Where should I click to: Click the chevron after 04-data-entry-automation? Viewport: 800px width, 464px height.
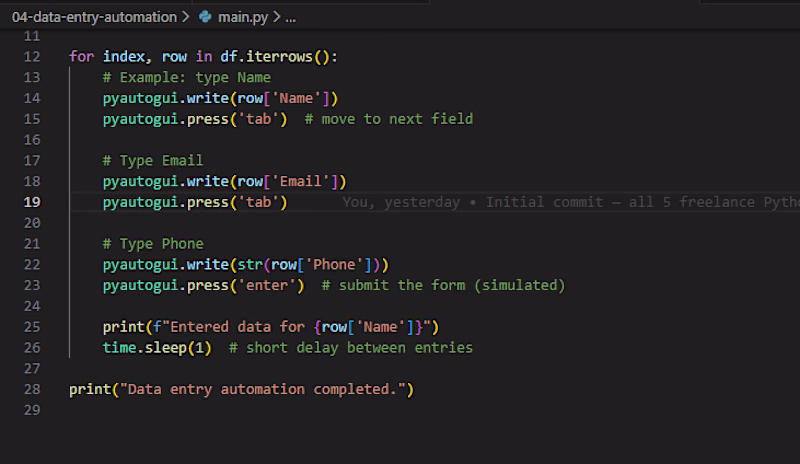[187, 17]
